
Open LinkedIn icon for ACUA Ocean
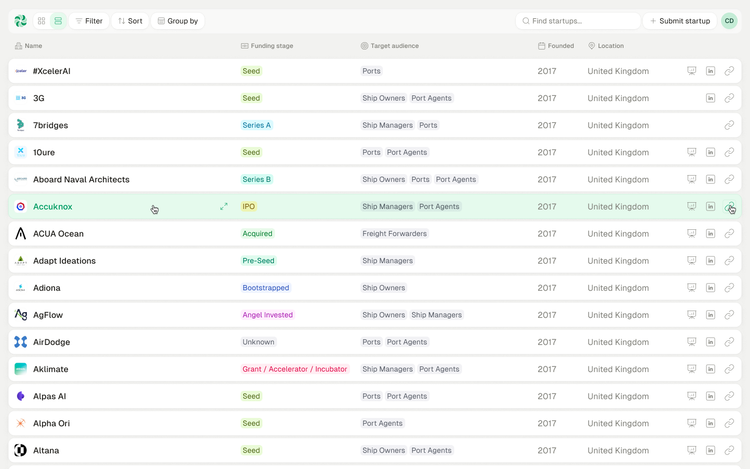[x=710, y=234]
